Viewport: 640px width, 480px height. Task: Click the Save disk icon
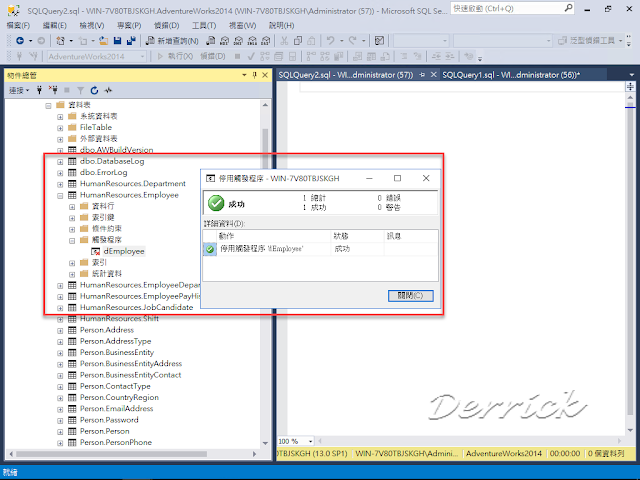pos(118,40)
